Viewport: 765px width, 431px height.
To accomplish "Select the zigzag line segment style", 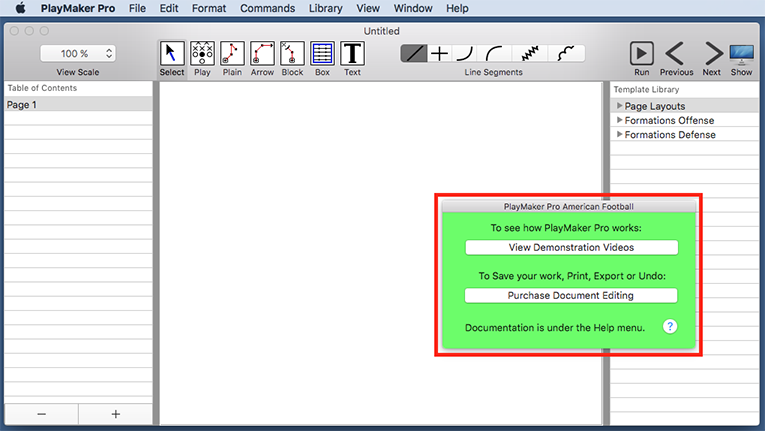I will [530, 54].
